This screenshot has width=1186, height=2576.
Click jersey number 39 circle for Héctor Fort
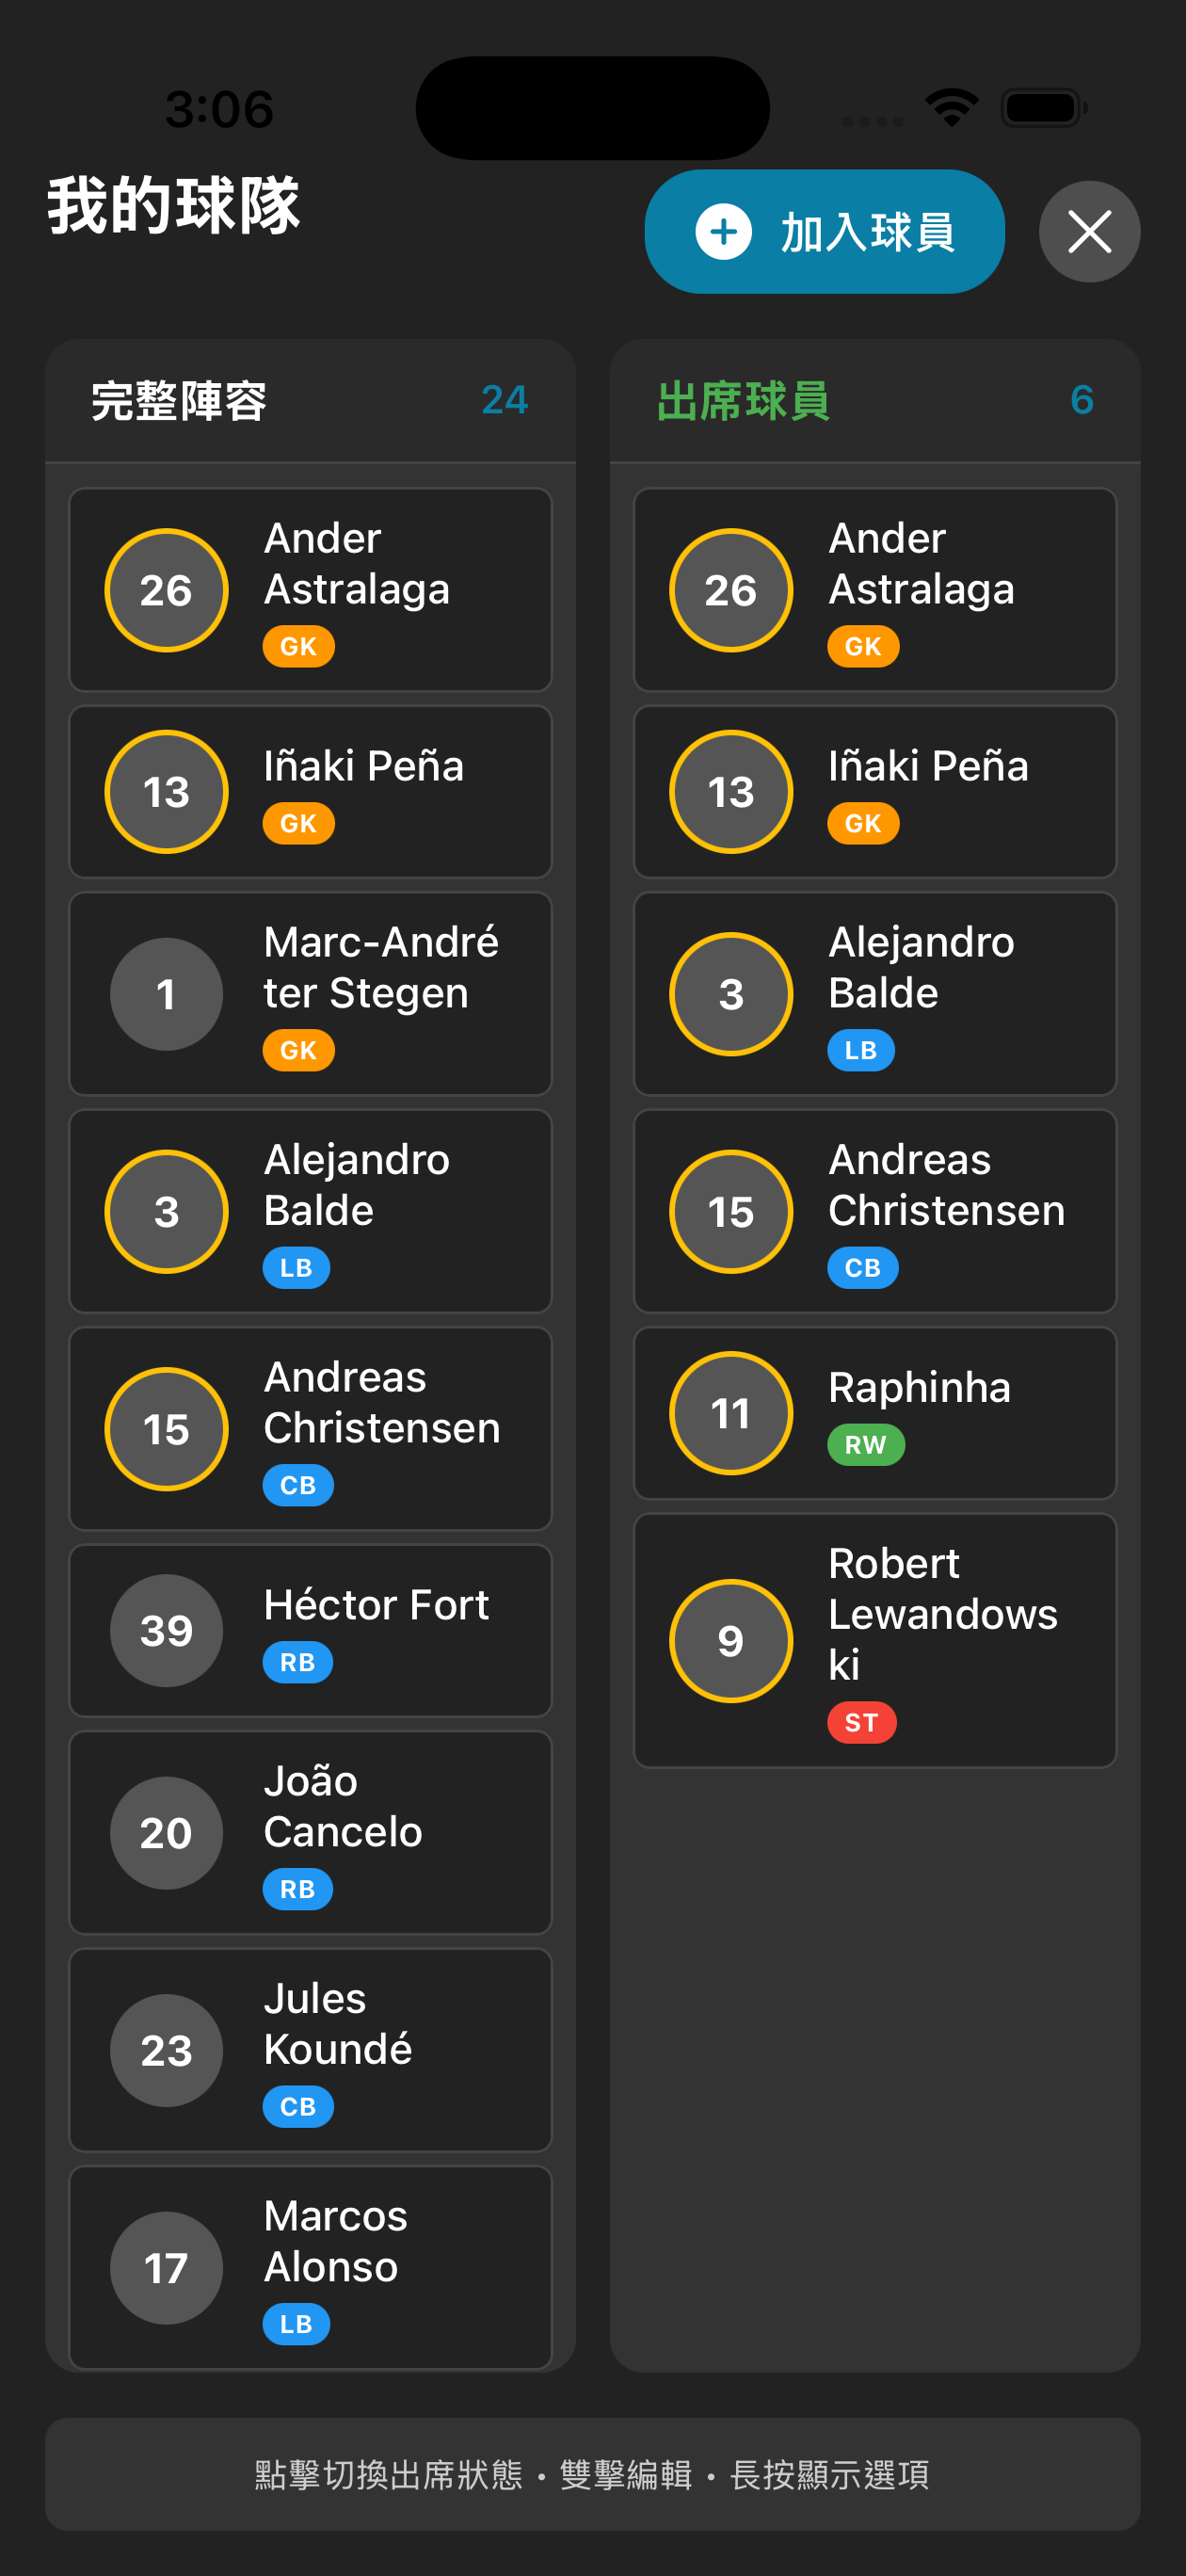coord(166,1630)
